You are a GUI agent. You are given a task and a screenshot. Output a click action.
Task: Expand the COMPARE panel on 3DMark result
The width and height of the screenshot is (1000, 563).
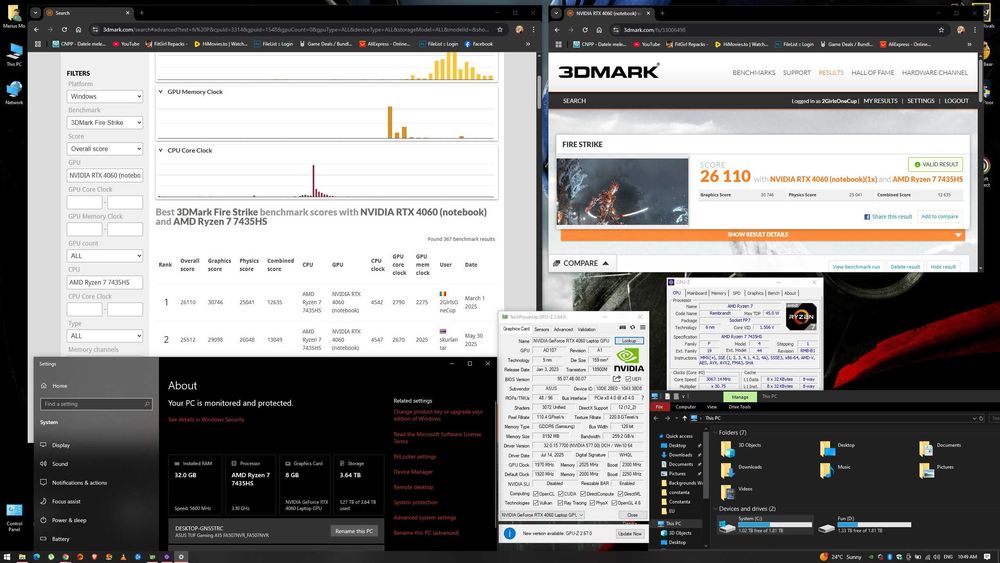click(x=581, y=263)
